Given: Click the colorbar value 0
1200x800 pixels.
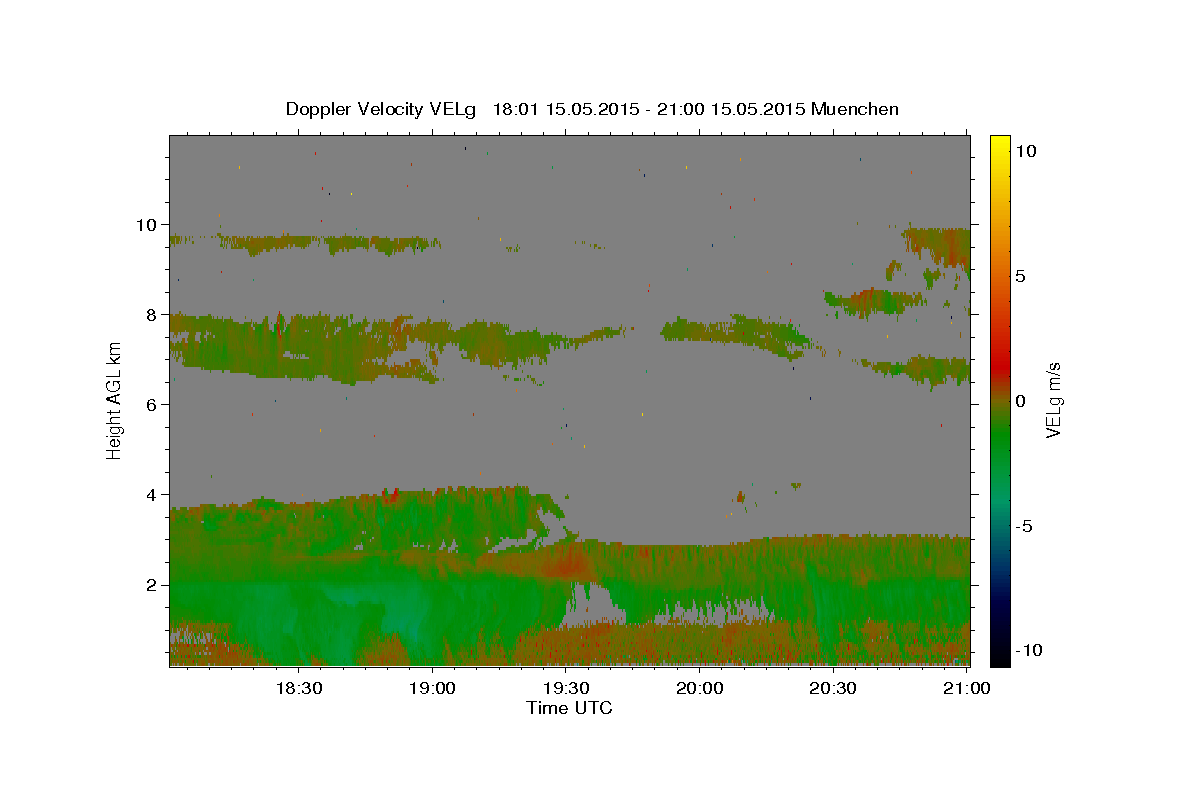Looking at the screenshot, I should coord(1022,400).
